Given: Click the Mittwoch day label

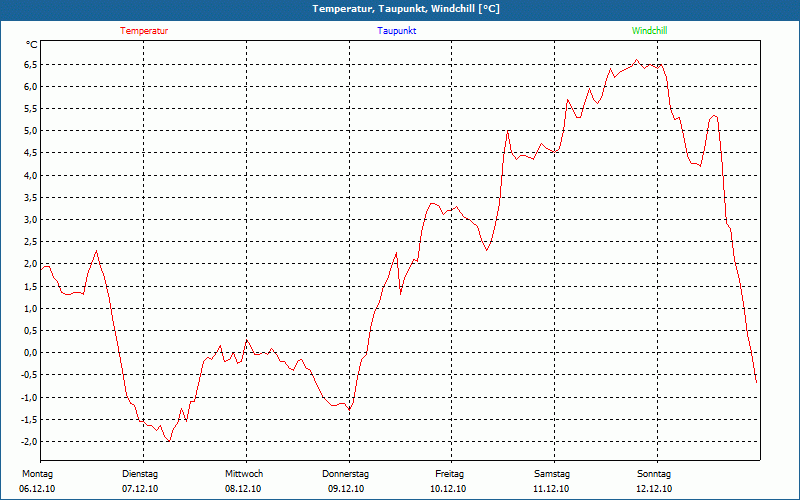Looking at the screenshot, I should tap(244, 474).
